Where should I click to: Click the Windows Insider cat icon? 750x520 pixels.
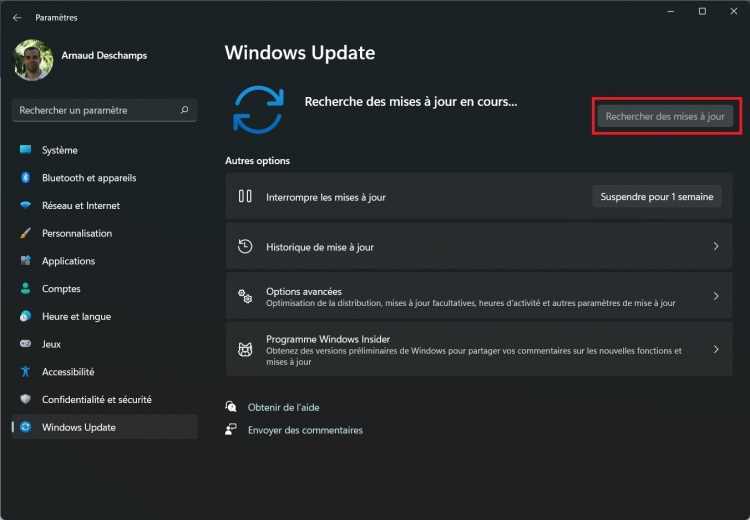click(x=245, y=350)
